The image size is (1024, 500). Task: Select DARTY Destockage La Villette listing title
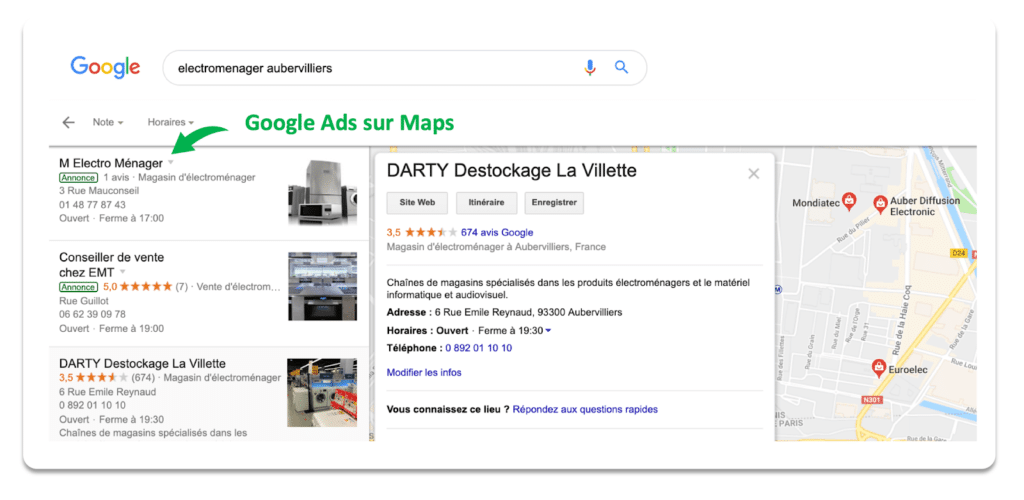[142, 363]
